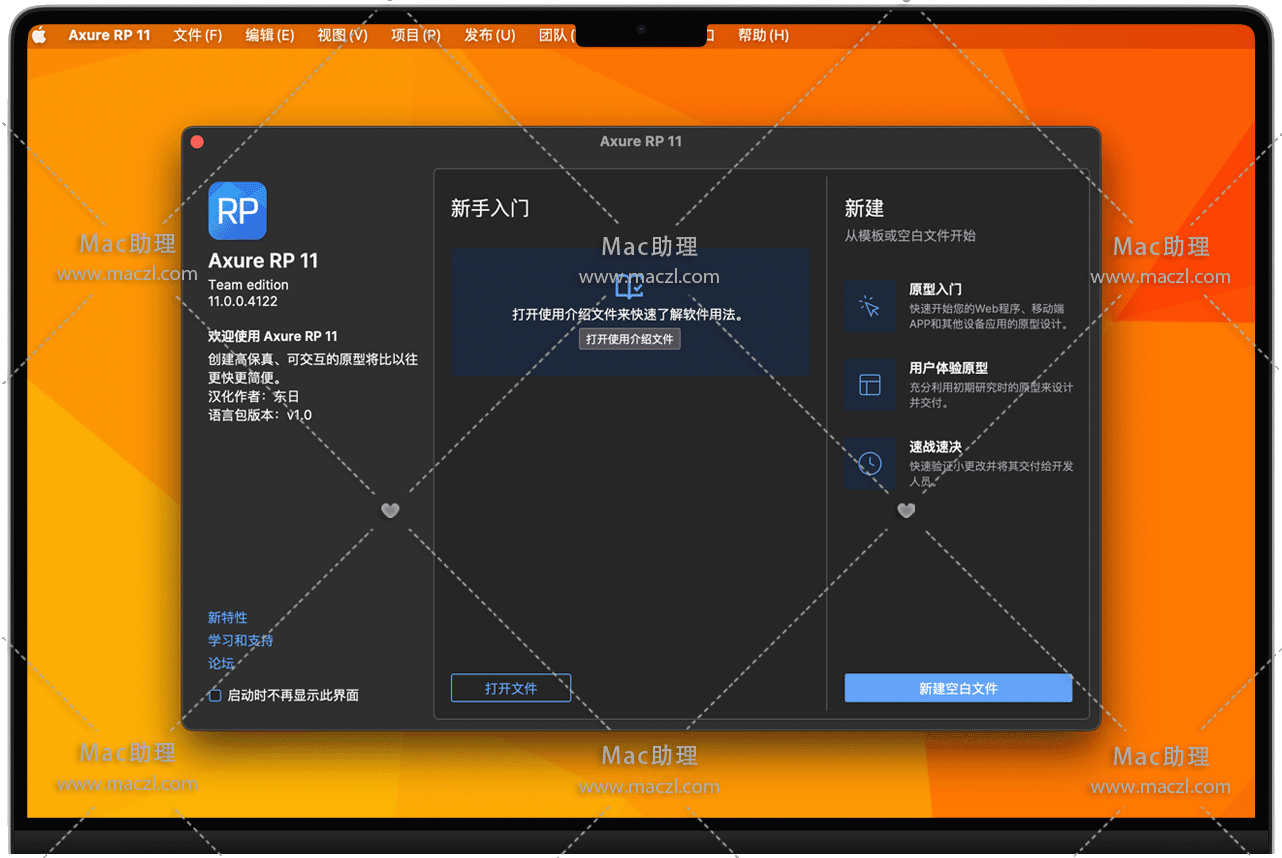1282x858 pixels.
Task: Select the 速战速决 clock icon
Action: tap(869, 463)
